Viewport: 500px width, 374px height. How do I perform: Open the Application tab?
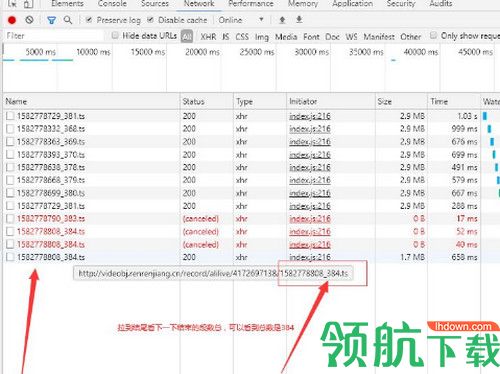(x=352, y=4)
